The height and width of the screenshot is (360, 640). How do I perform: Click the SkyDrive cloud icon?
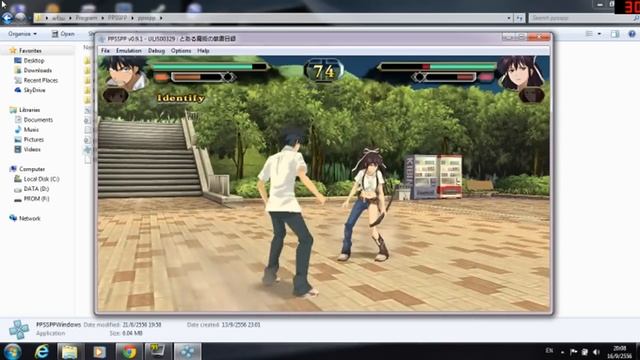18,90
